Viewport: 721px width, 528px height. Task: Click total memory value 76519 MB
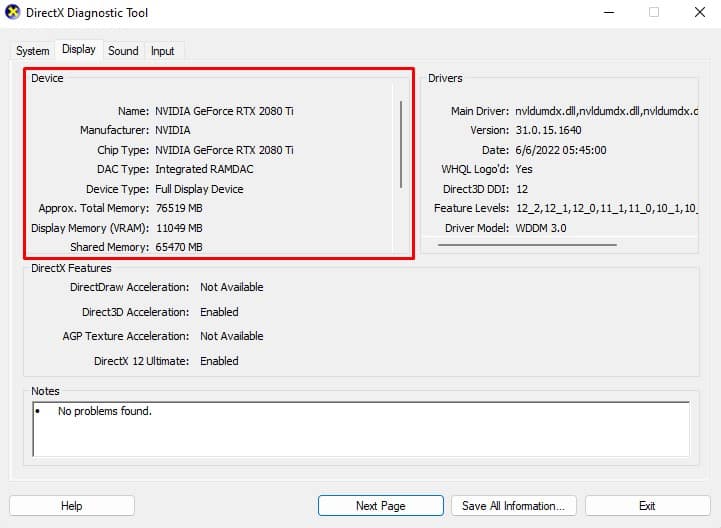(179, 208)
